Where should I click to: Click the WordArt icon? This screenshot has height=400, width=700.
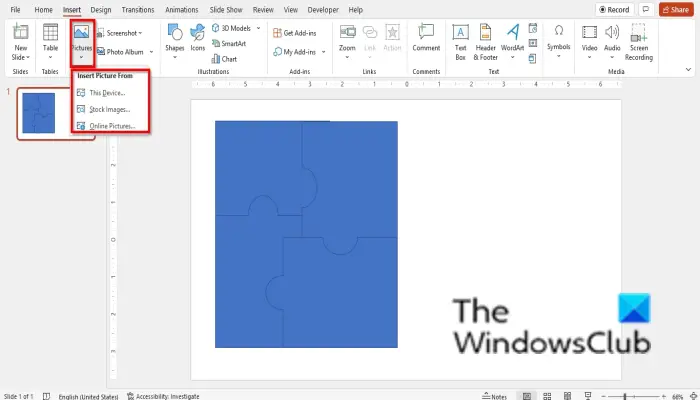tap(512, 42)
